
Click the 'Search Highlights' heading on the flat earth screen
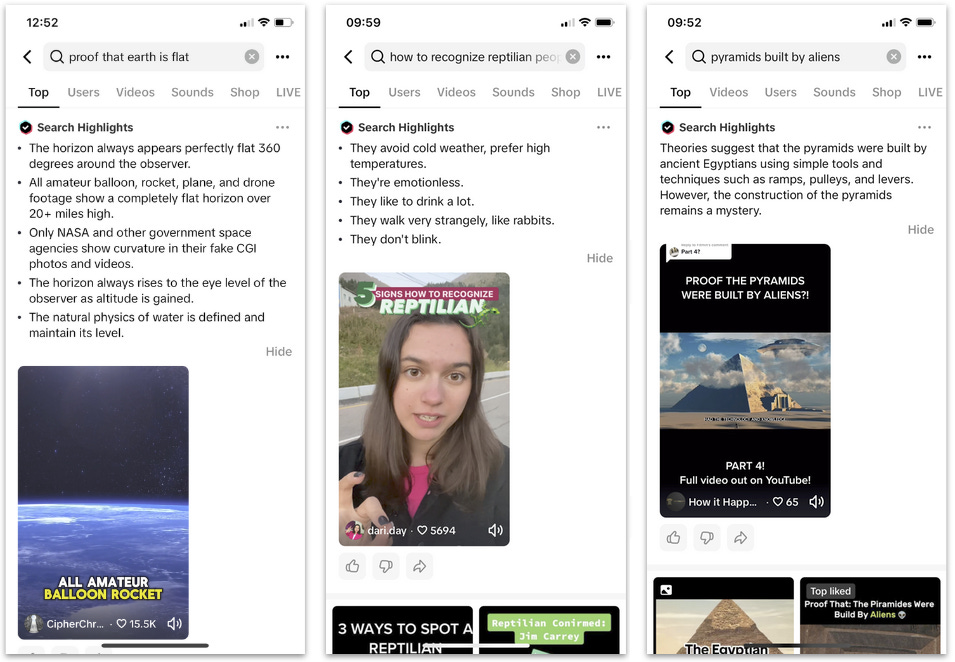[x=85, y=127]
